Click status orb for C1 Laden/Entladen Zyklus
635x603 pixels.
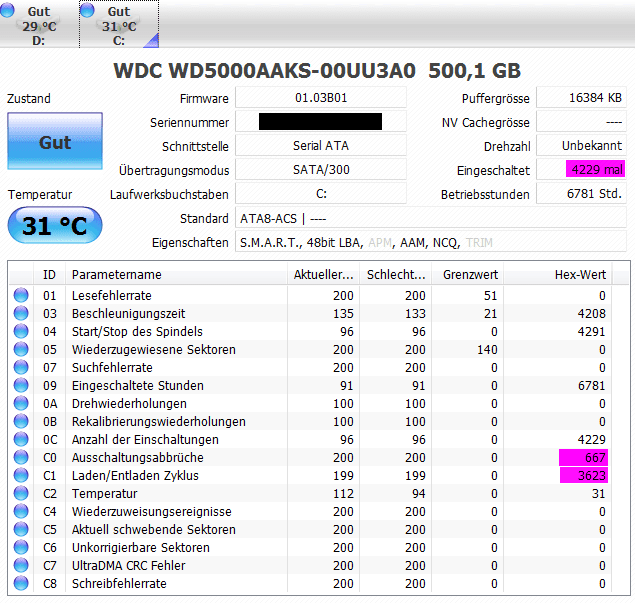[21, 475]
